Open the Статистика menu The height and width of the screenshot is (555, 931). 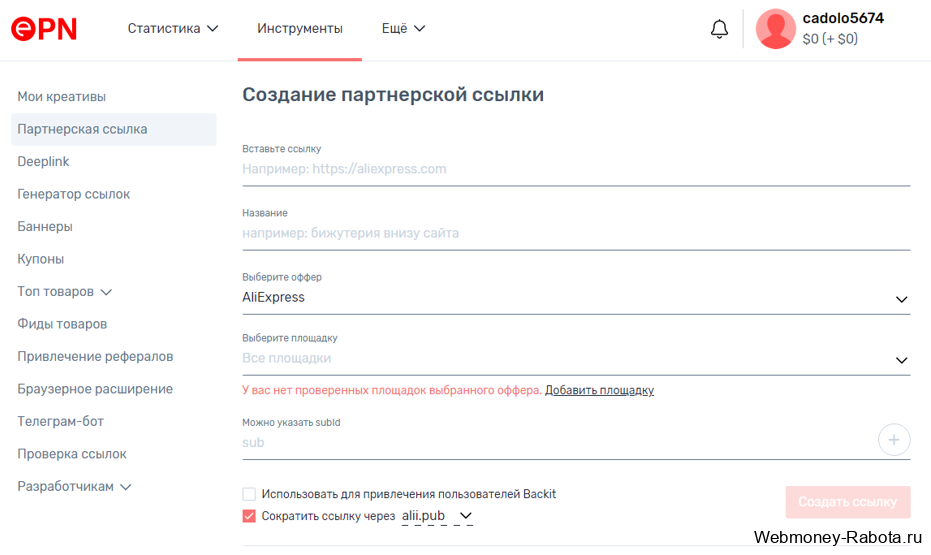coord(173,28)
